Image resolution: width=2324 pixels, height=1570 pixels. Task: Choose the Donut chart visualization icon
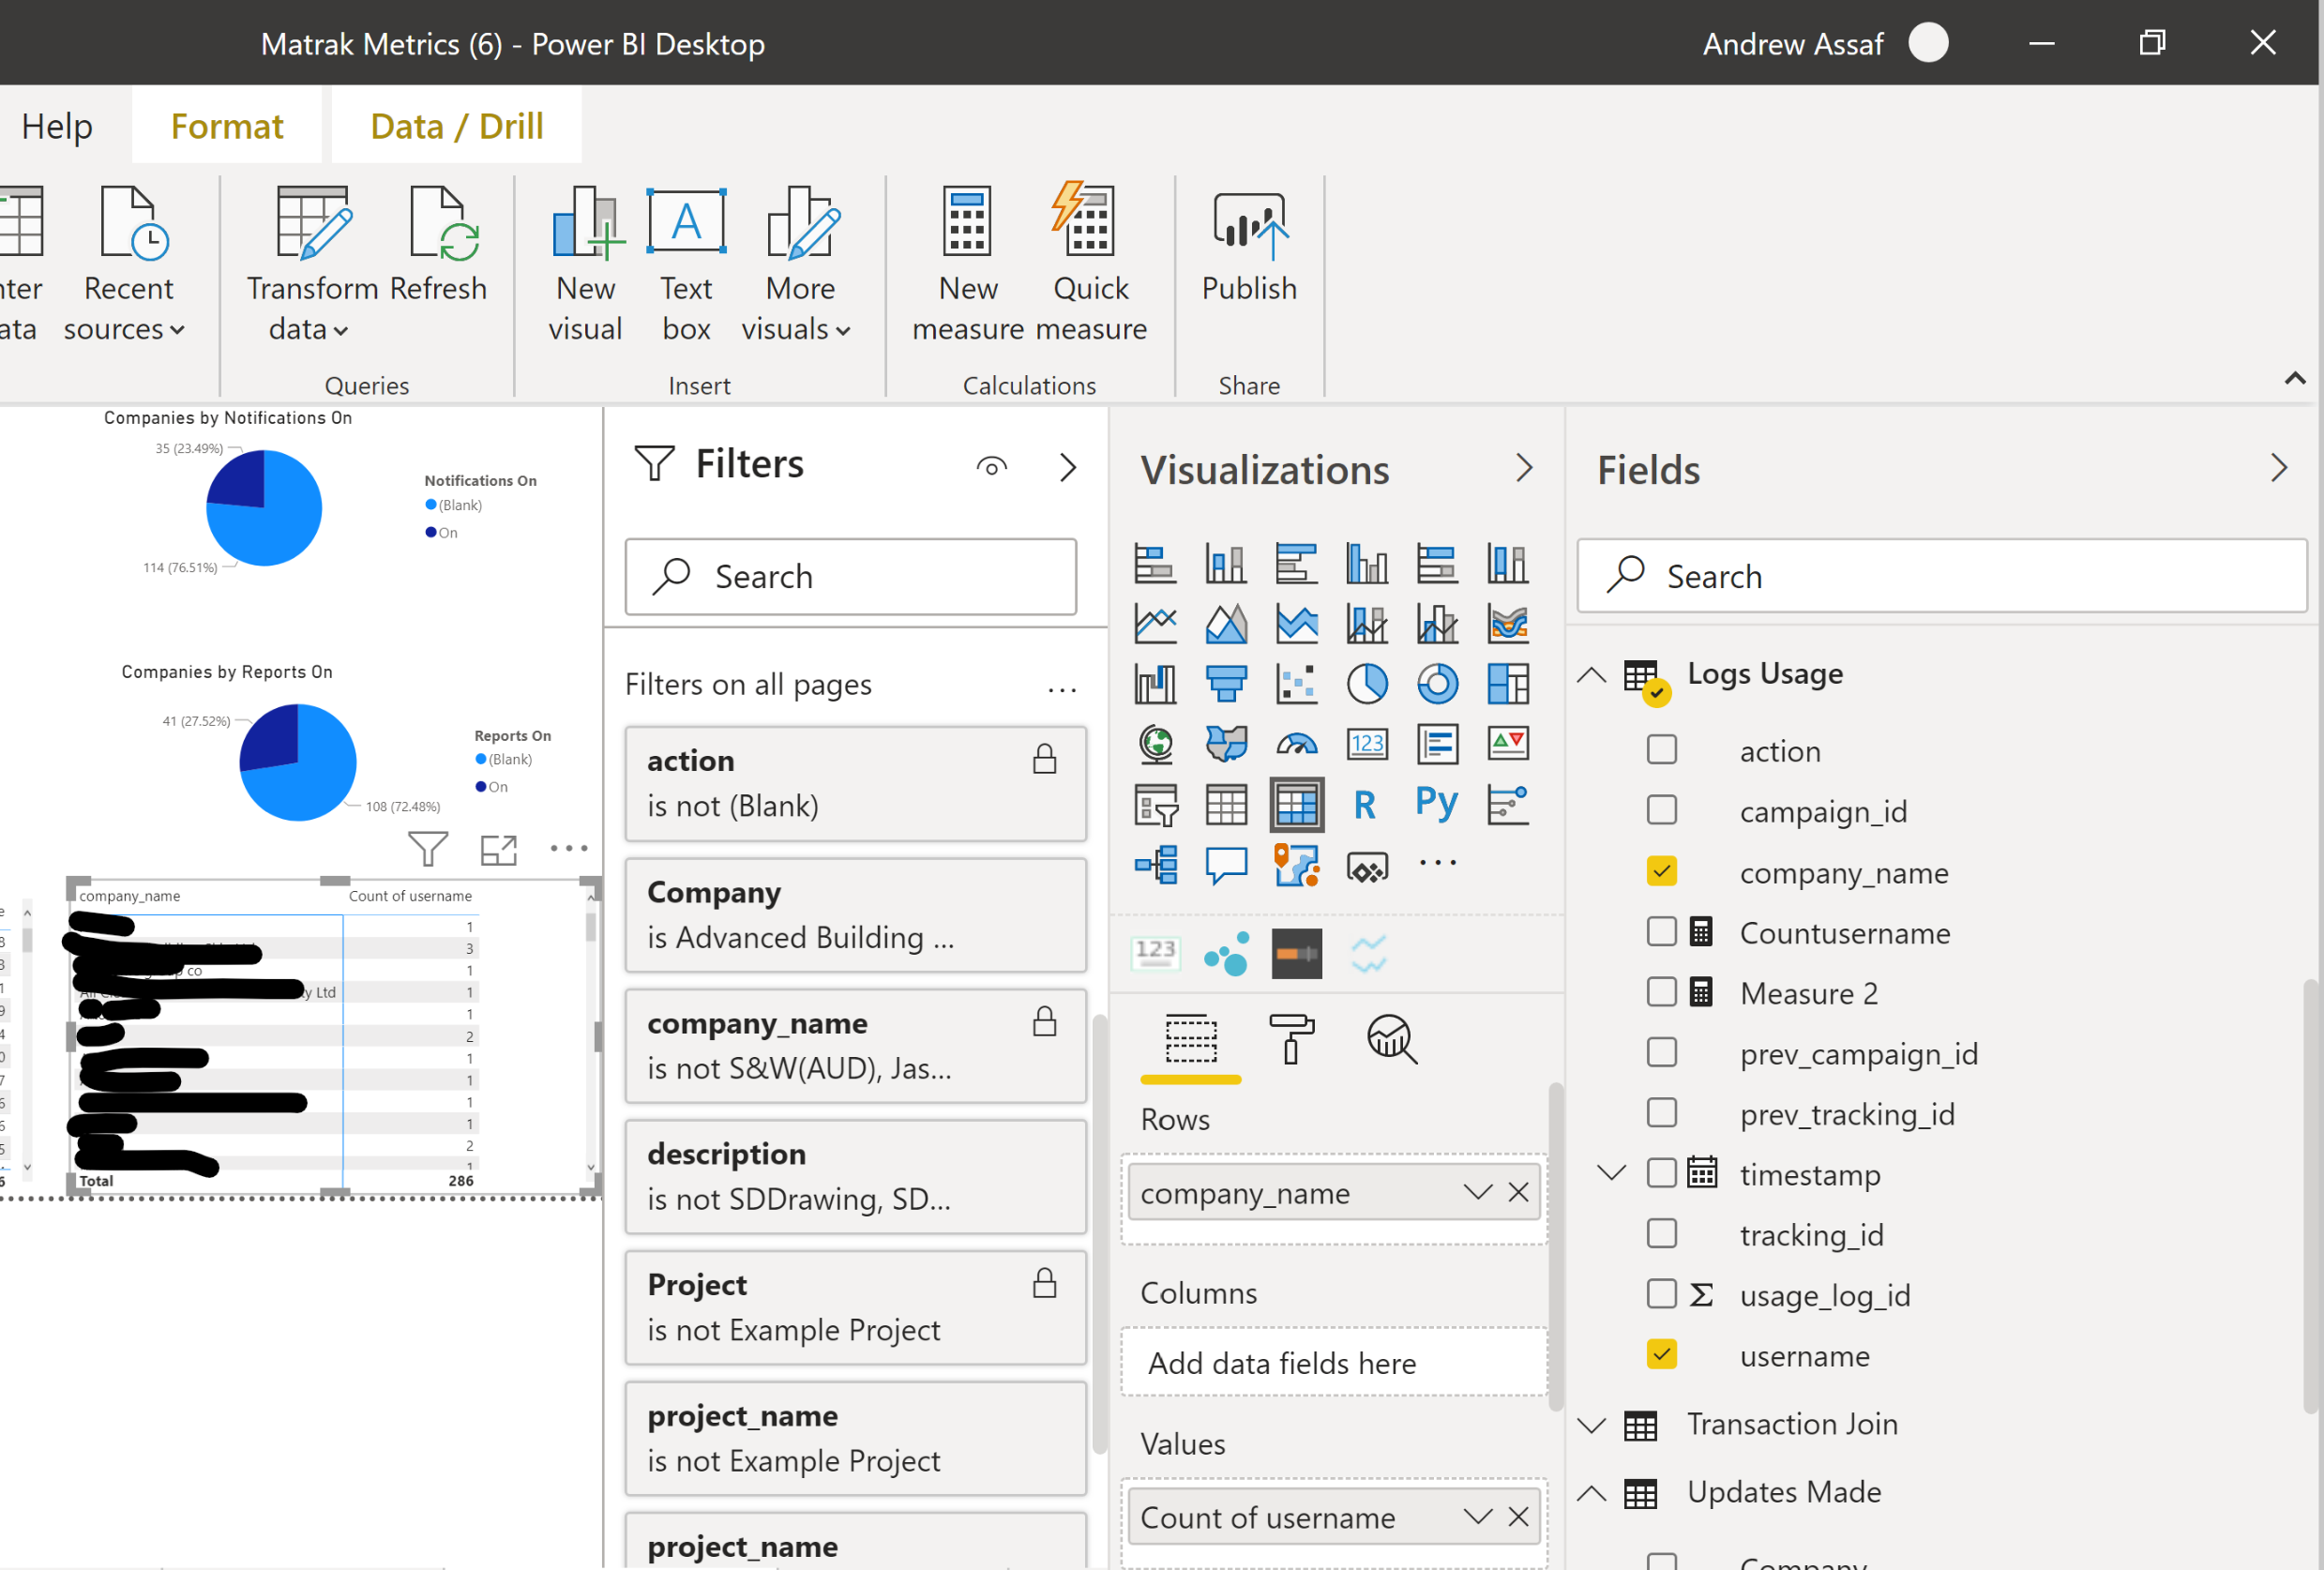(x=1437, y=684)
